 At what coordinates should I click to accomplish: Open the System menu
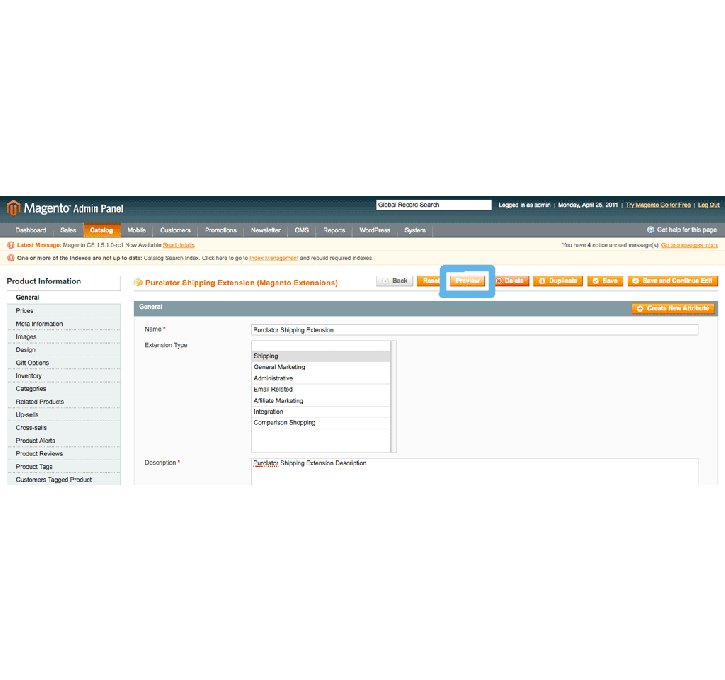pos(415,230)
